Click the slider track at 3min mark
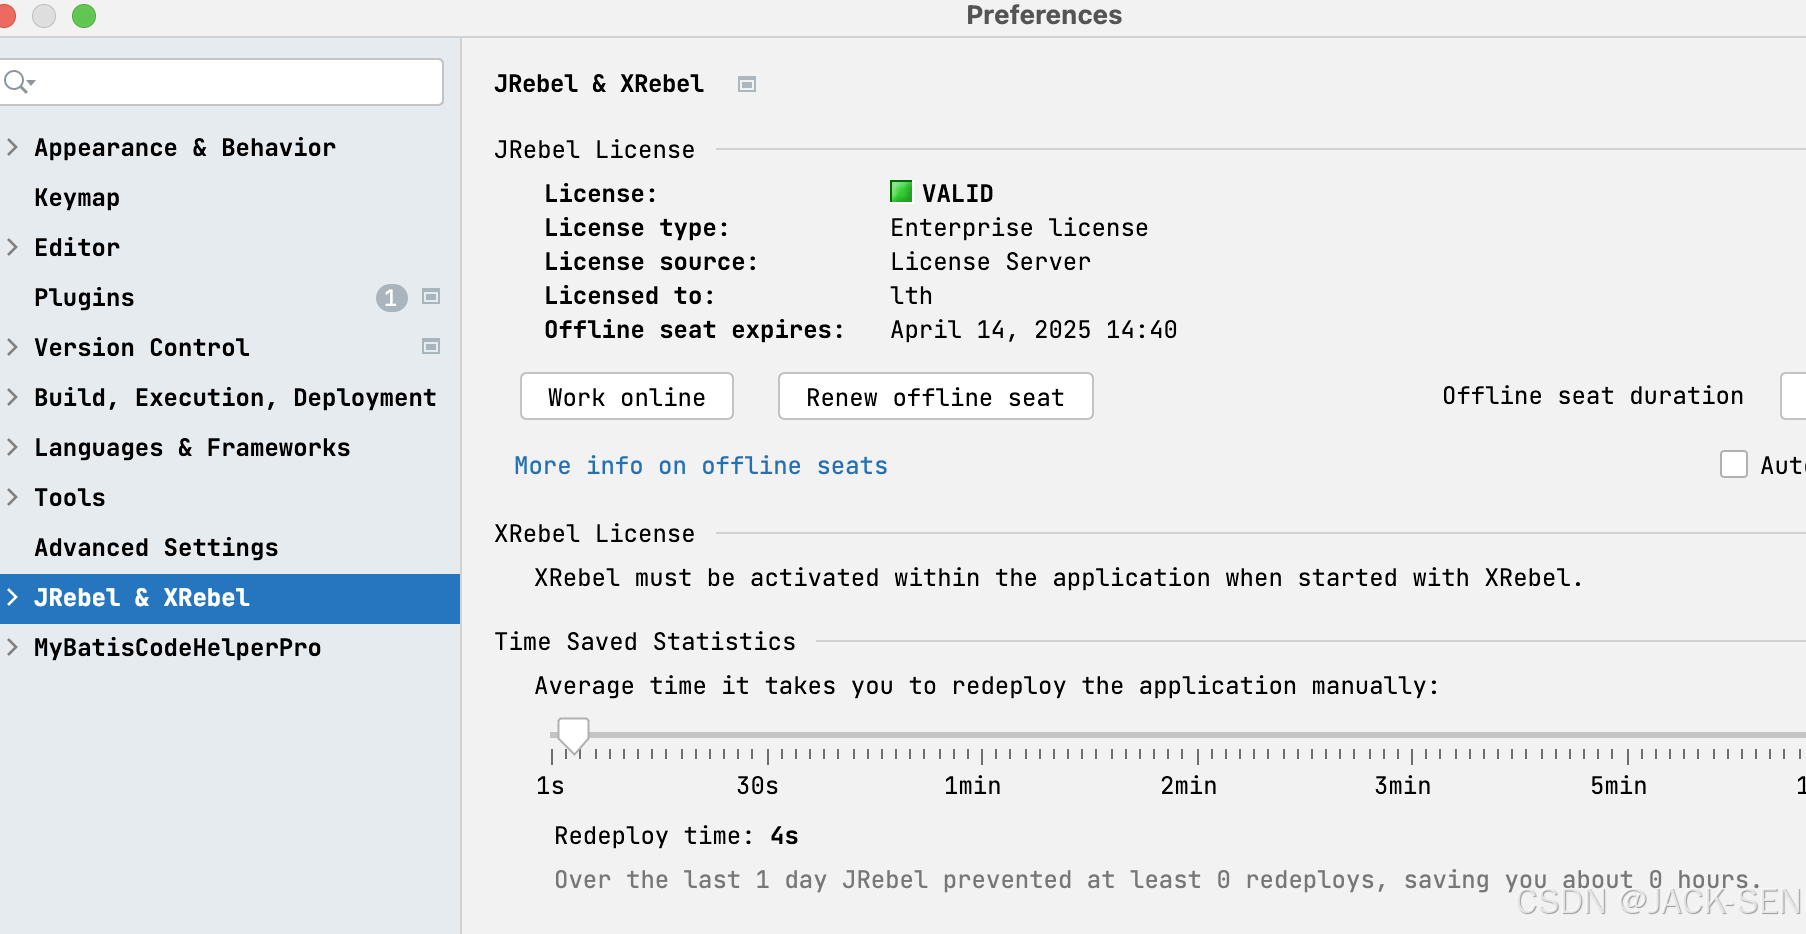This screenshot has width=1806, height=934. tap(1412, 735)
